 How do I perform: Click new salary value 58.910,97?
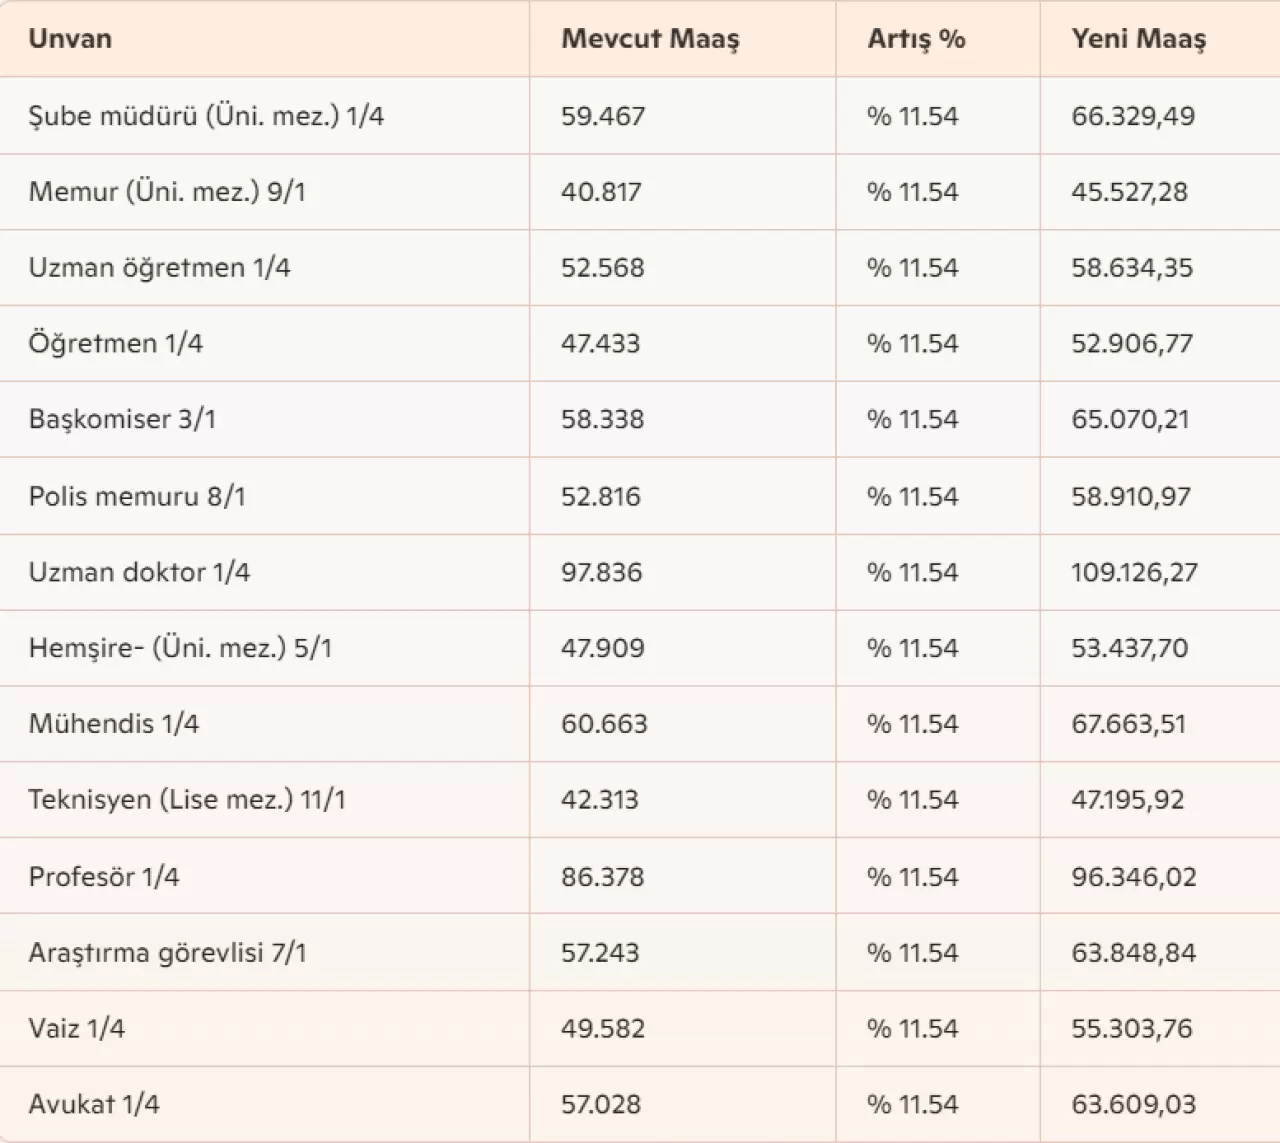[1131, 496]
